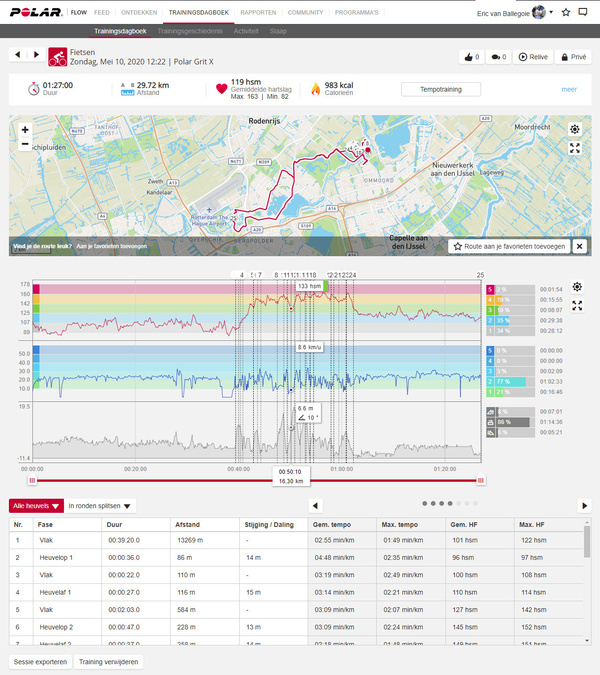Zoom out on the route map
This screenshot has height=675, width=600.
tap(25, 144)
